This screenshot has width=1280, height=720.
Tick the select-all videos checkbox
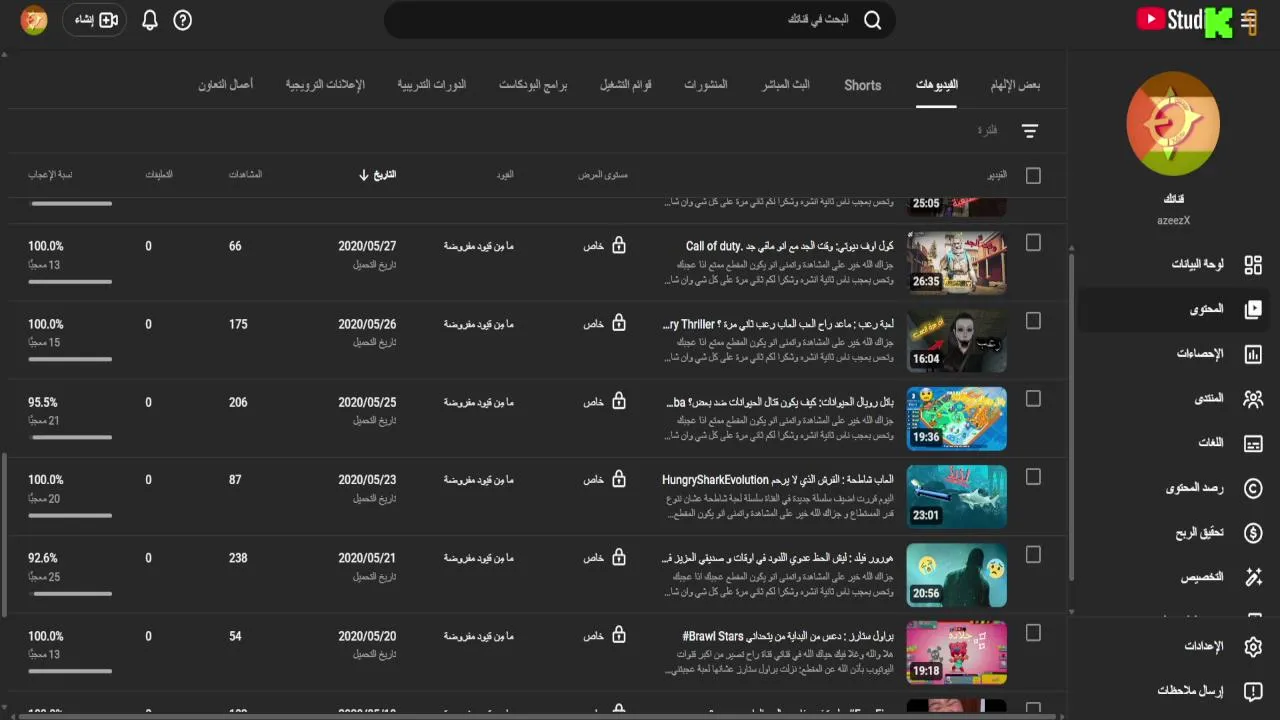(1033, 176)
